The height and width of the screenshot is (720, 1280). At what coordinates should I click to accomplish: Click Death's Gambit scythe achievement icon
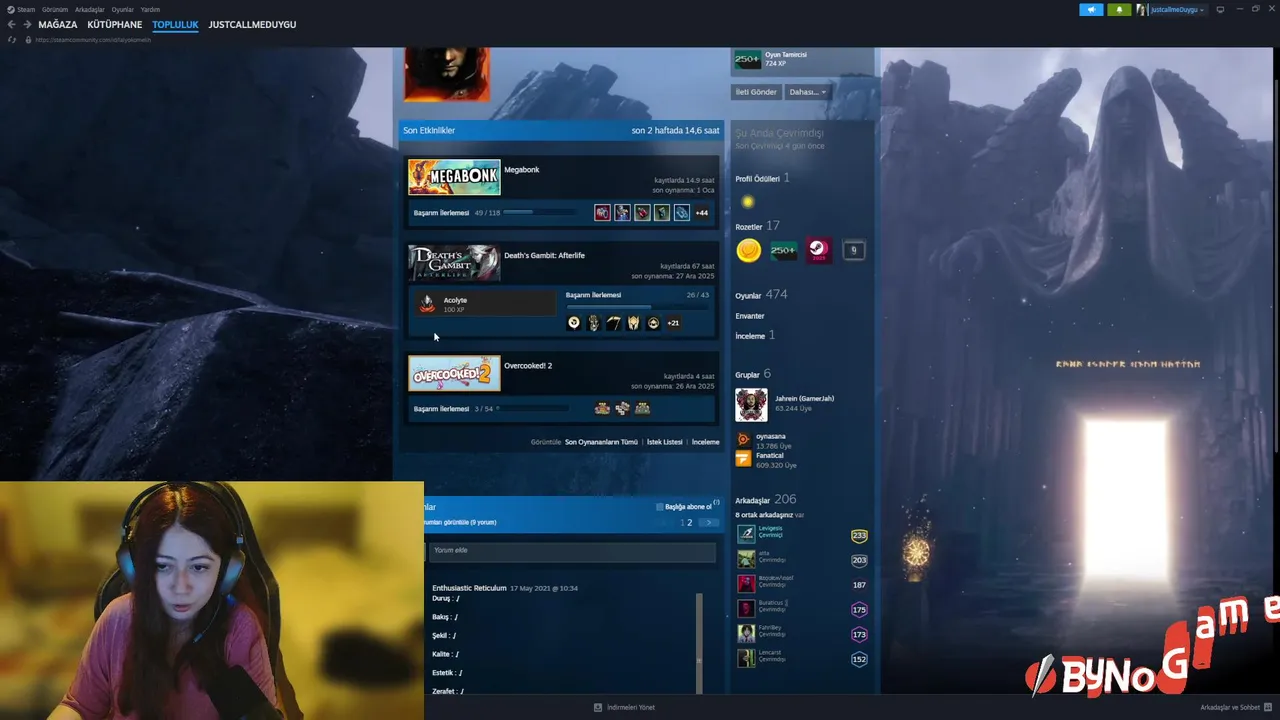pos(613,323)
